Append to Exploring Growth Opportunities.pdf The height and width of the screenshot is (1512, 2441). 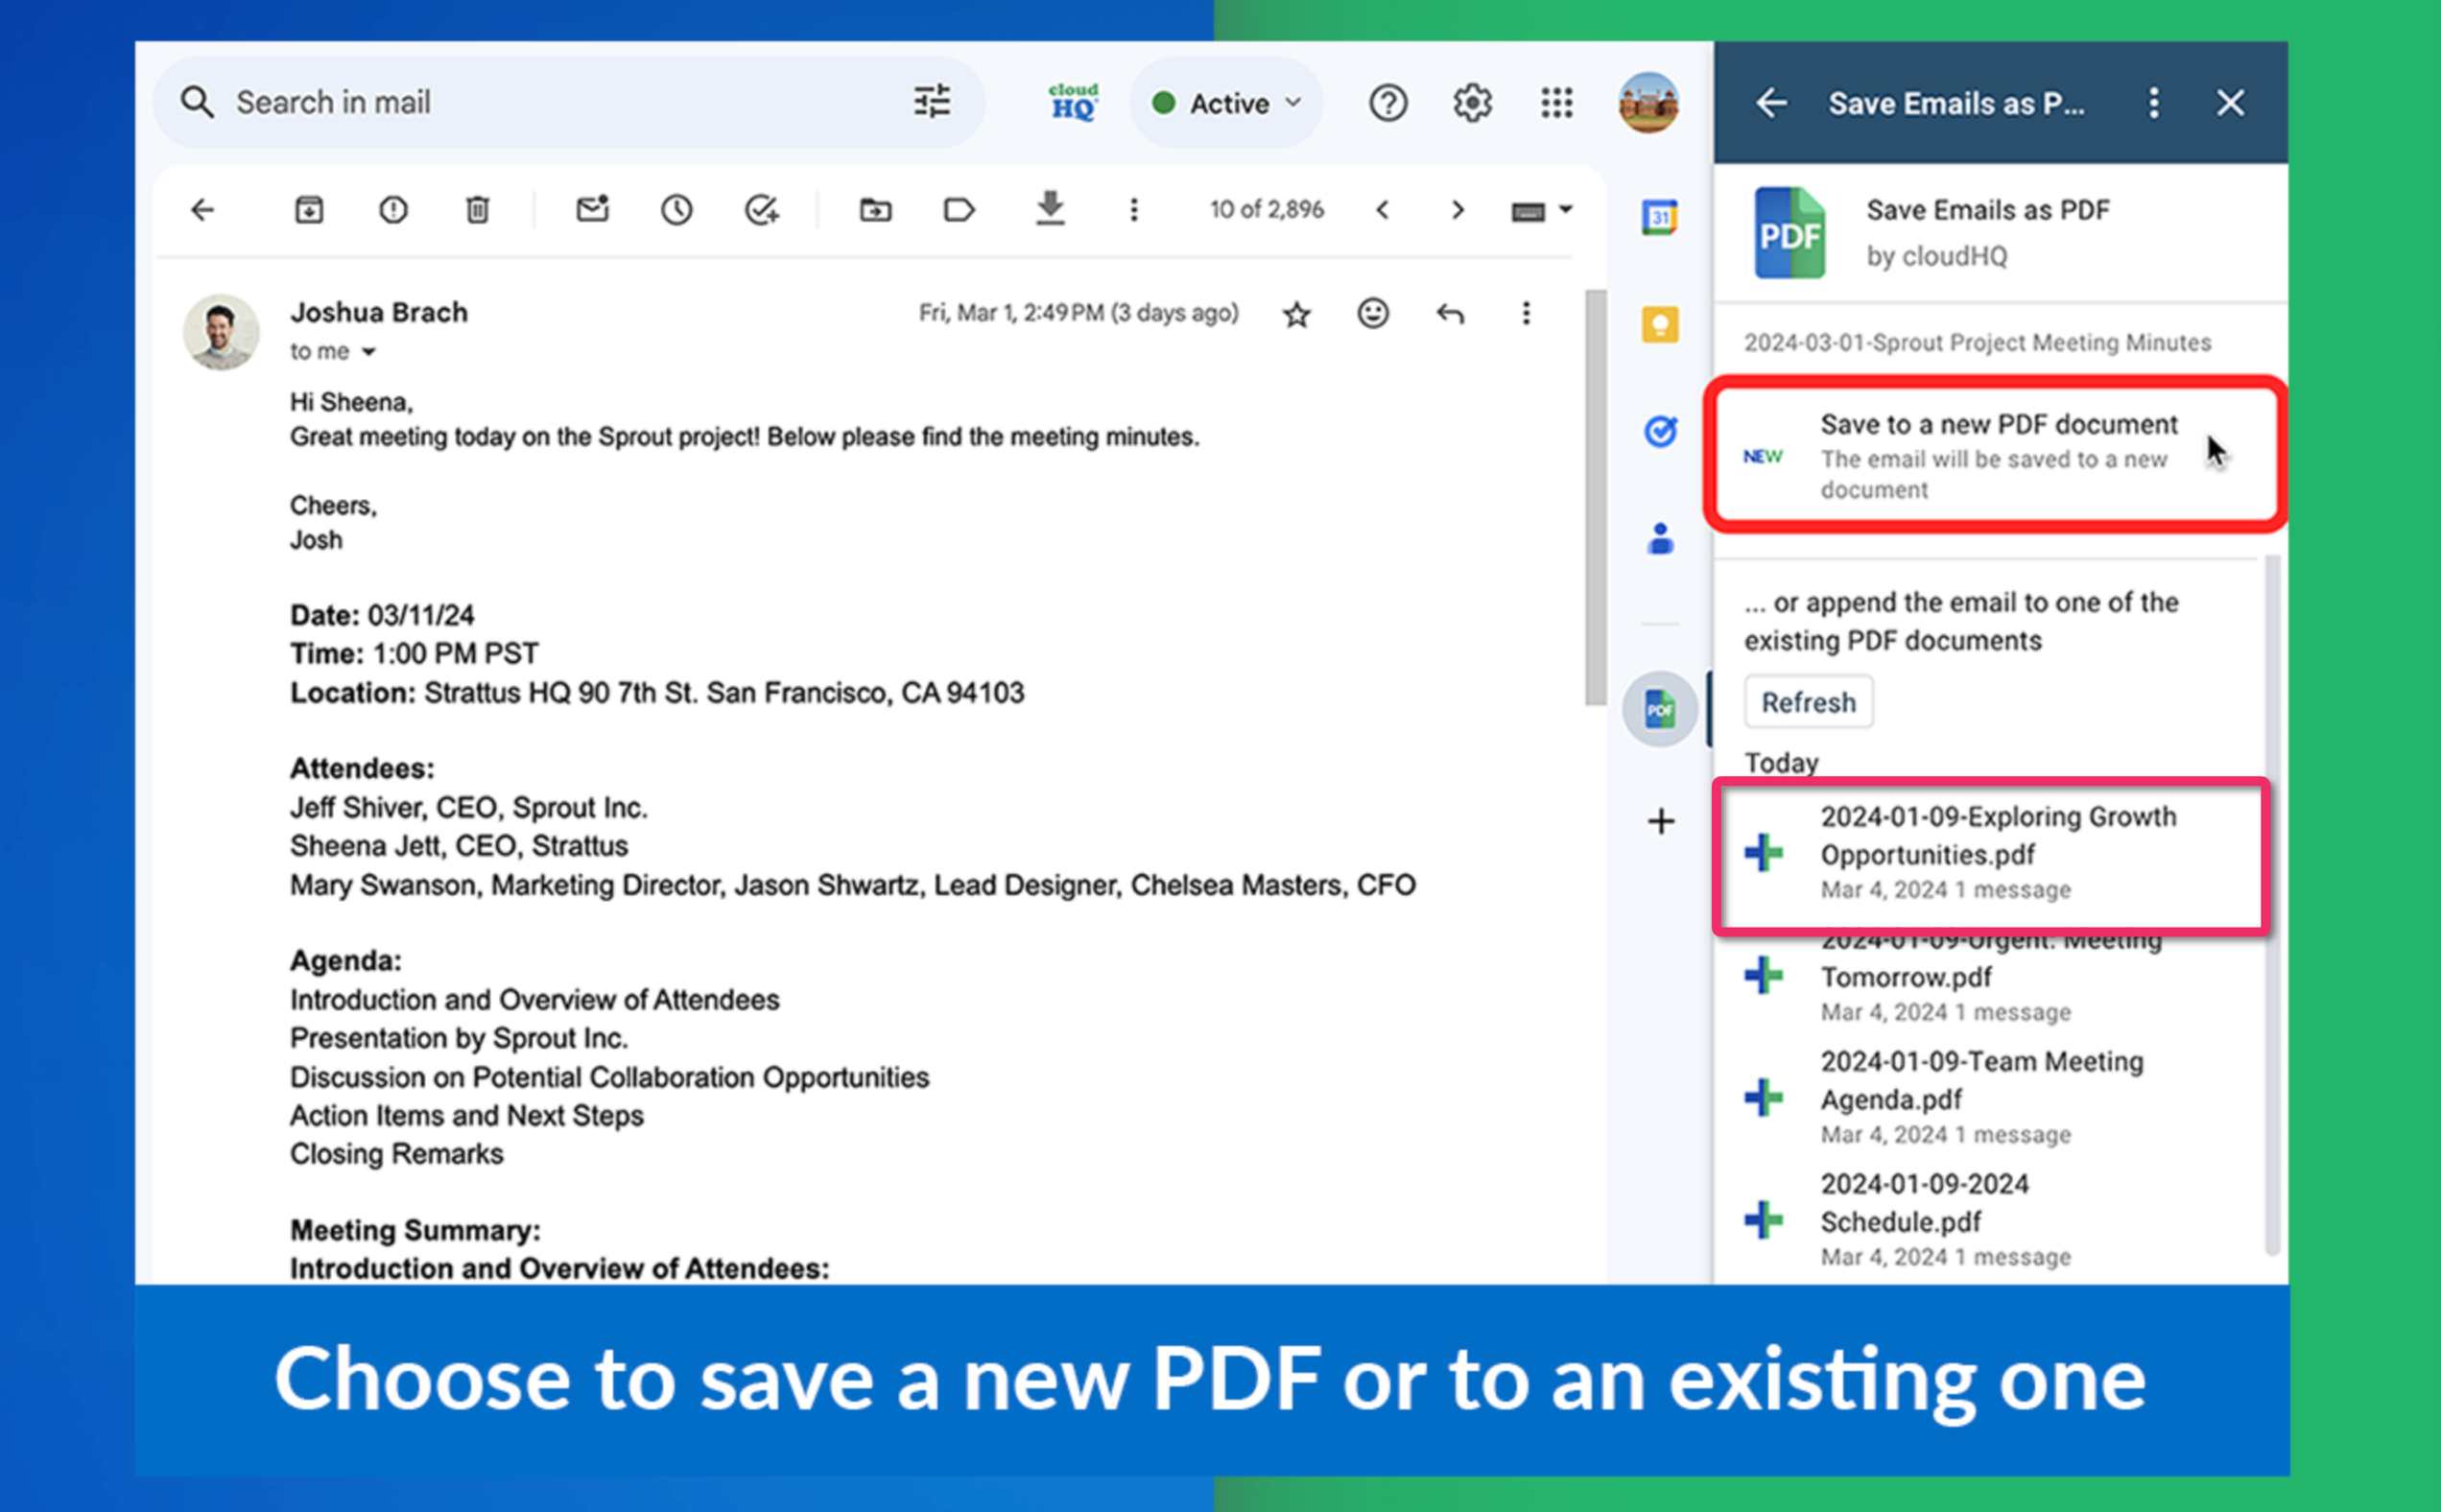(x=1991, y=855)
